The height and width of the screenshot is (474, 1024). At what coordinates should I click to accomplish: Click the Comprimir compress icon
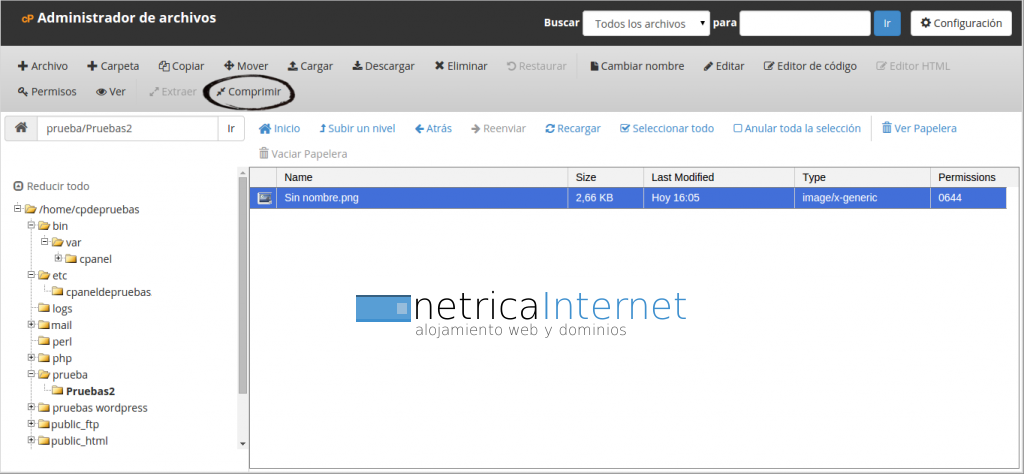[x=221, y=92]
